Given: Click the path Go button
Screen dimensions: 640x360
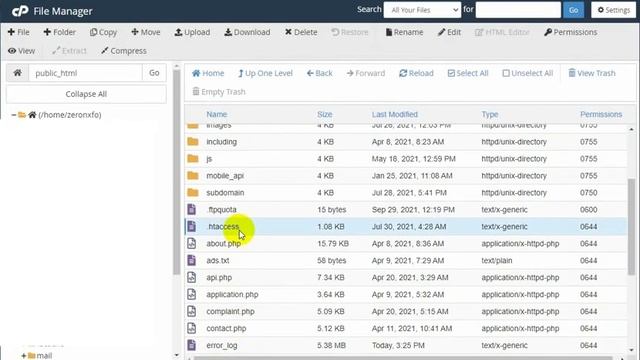Looking at the screenshot, I should (154, 73).
